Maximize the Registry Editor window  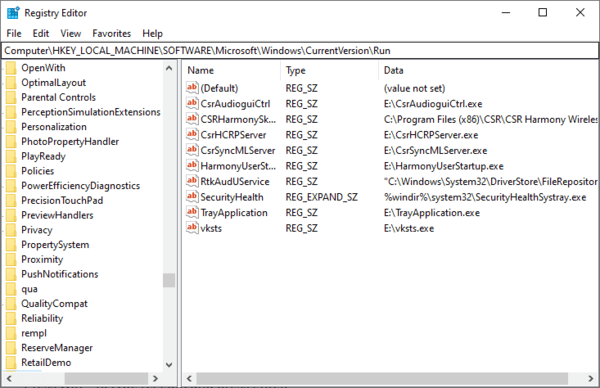pyautogui.click(x=542, y=12)
